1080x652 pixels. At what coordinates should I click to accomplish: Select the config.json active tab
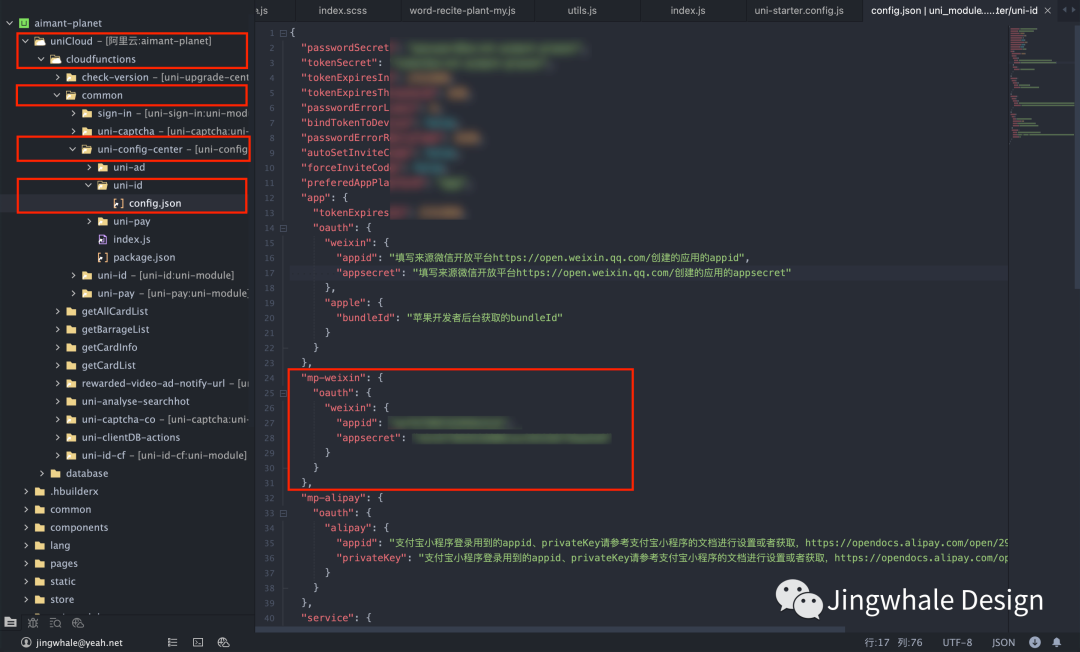(954, 10)
